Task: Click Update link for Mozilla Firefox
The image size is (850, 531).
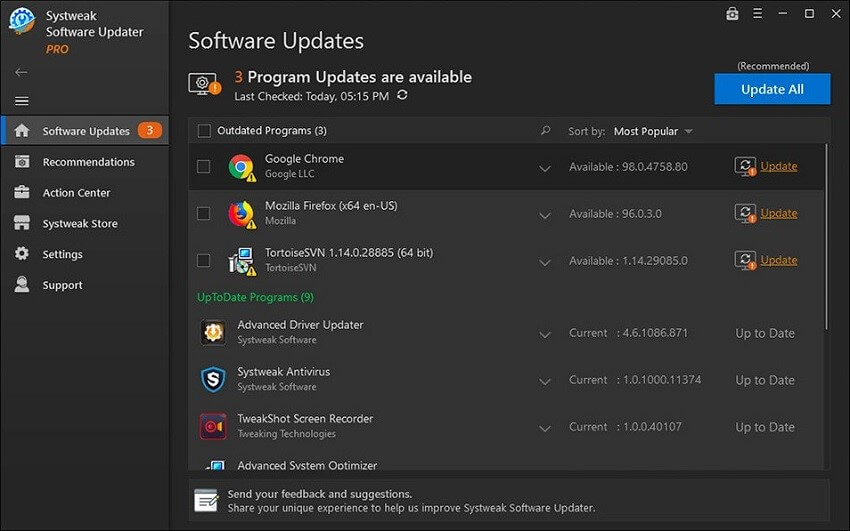Action: click(778, 213)
